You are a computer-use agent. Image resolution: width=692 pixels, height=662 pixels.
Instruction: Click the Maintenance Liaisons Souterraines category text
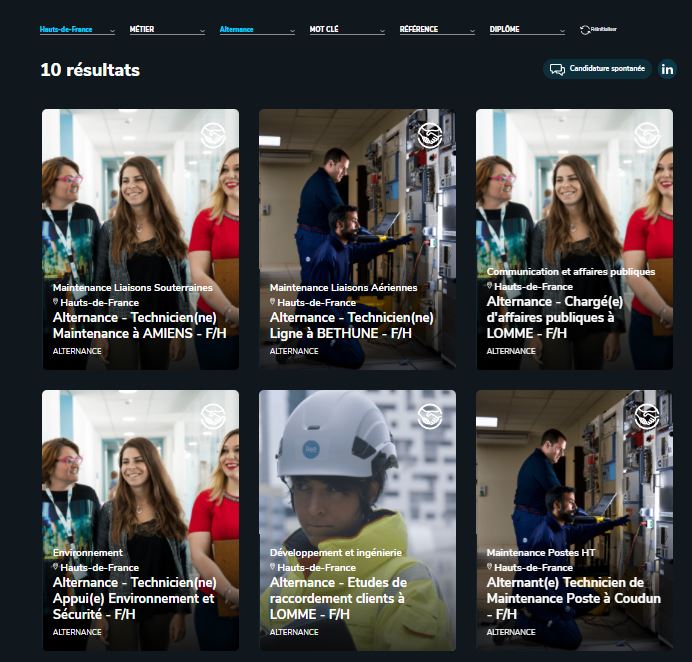point(133,287)
